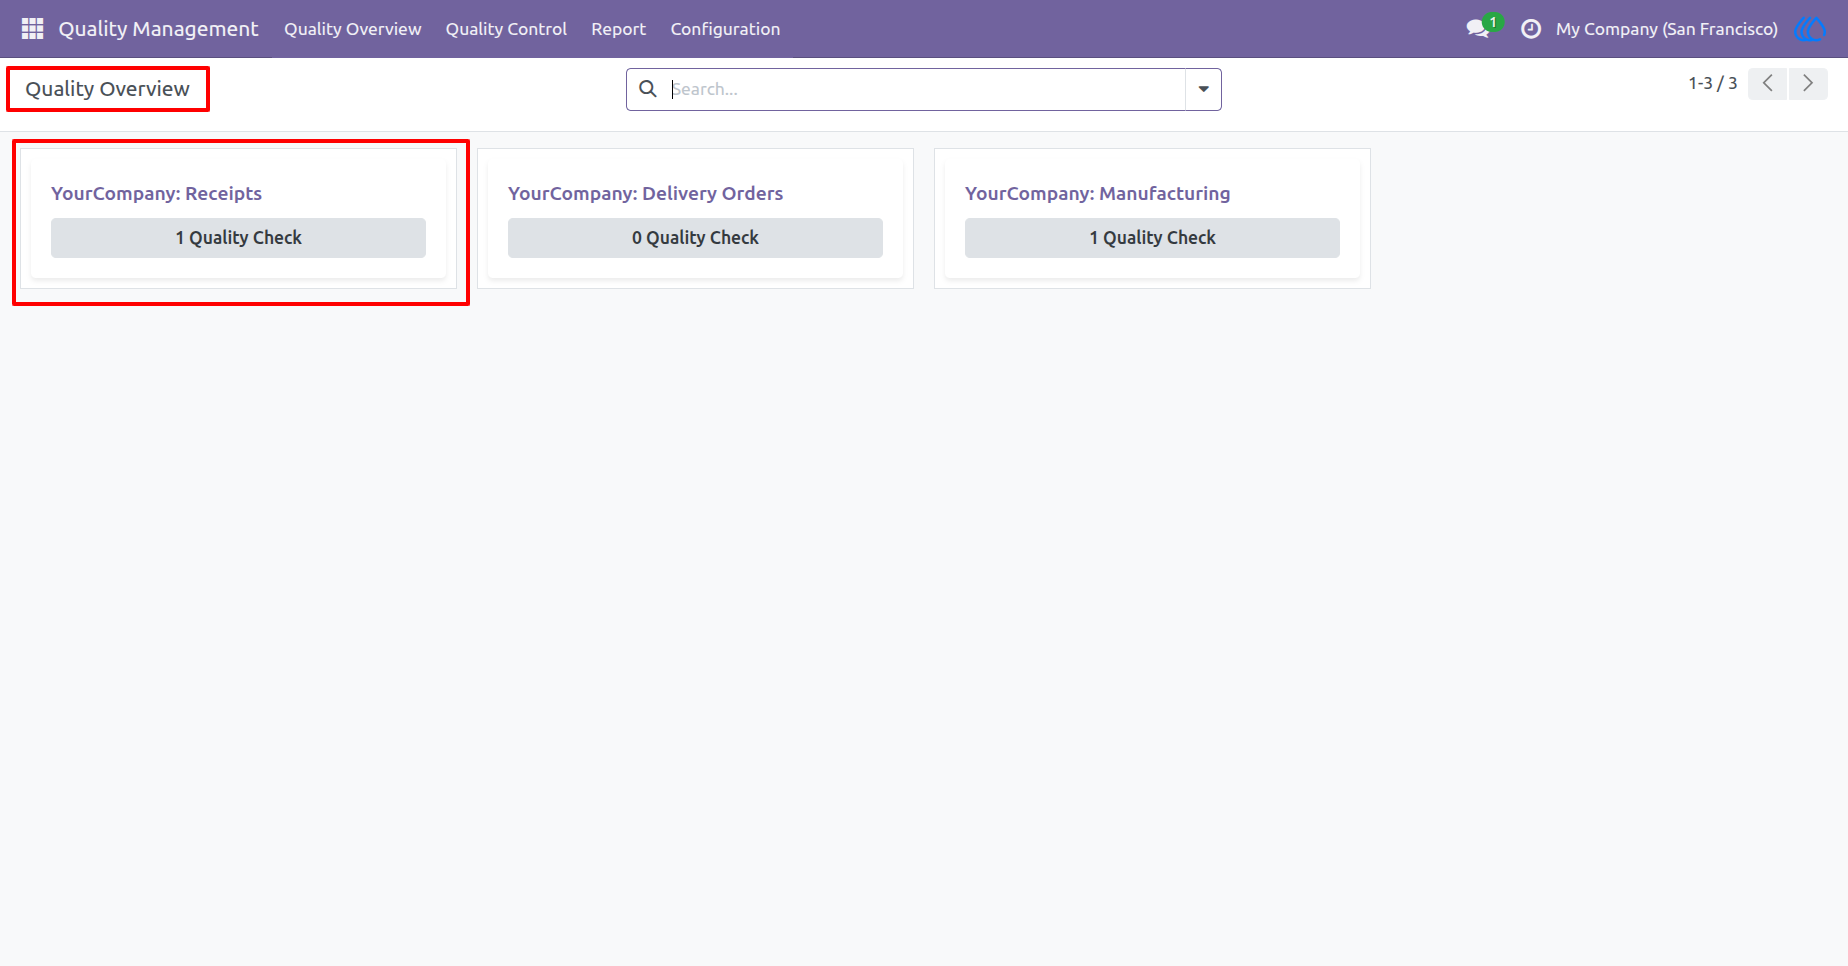
Task: Open the Configuration menu
Action: [x=725, y=29]
